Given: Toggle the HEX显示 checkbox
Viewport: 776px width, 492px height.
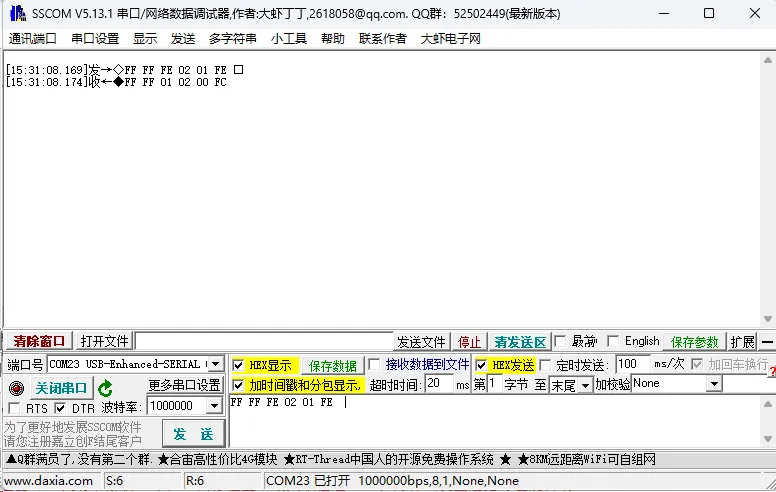Looking at the screenshot, I should coord(238,365).
